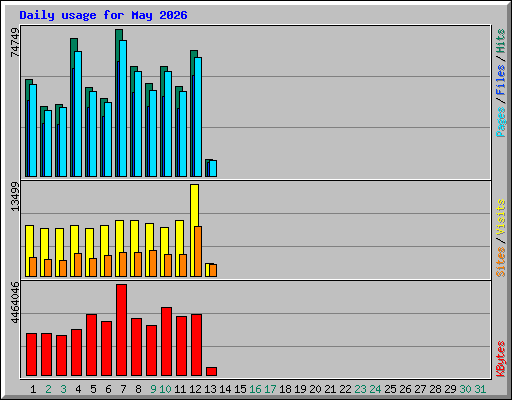Image resolution: width=512 pixels, height=400 pixels.
Task: Click green day 17 on the x-axis
Action: tap(270, 389)
